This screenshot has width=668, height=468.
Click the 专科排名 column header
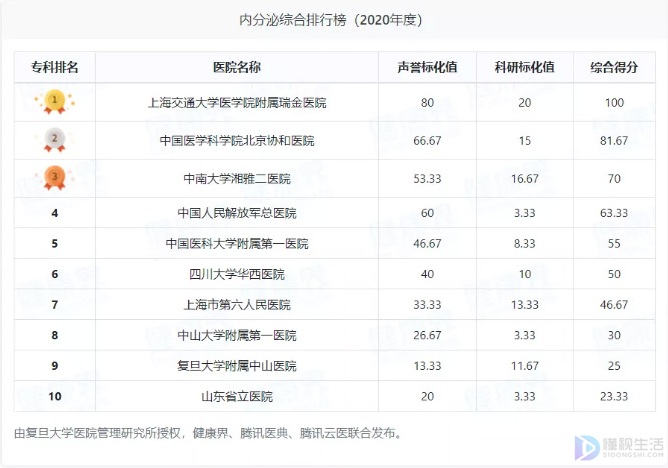coord(55,67)
